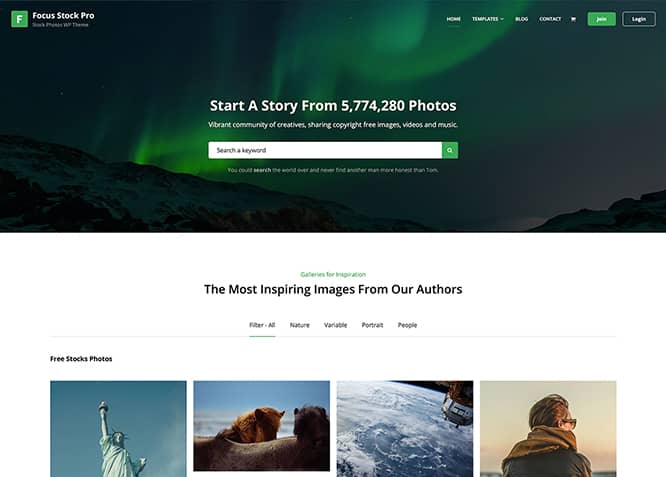Open the horses photo thumbnail
The image size is (666, 477).
click(x=262, y=426)
